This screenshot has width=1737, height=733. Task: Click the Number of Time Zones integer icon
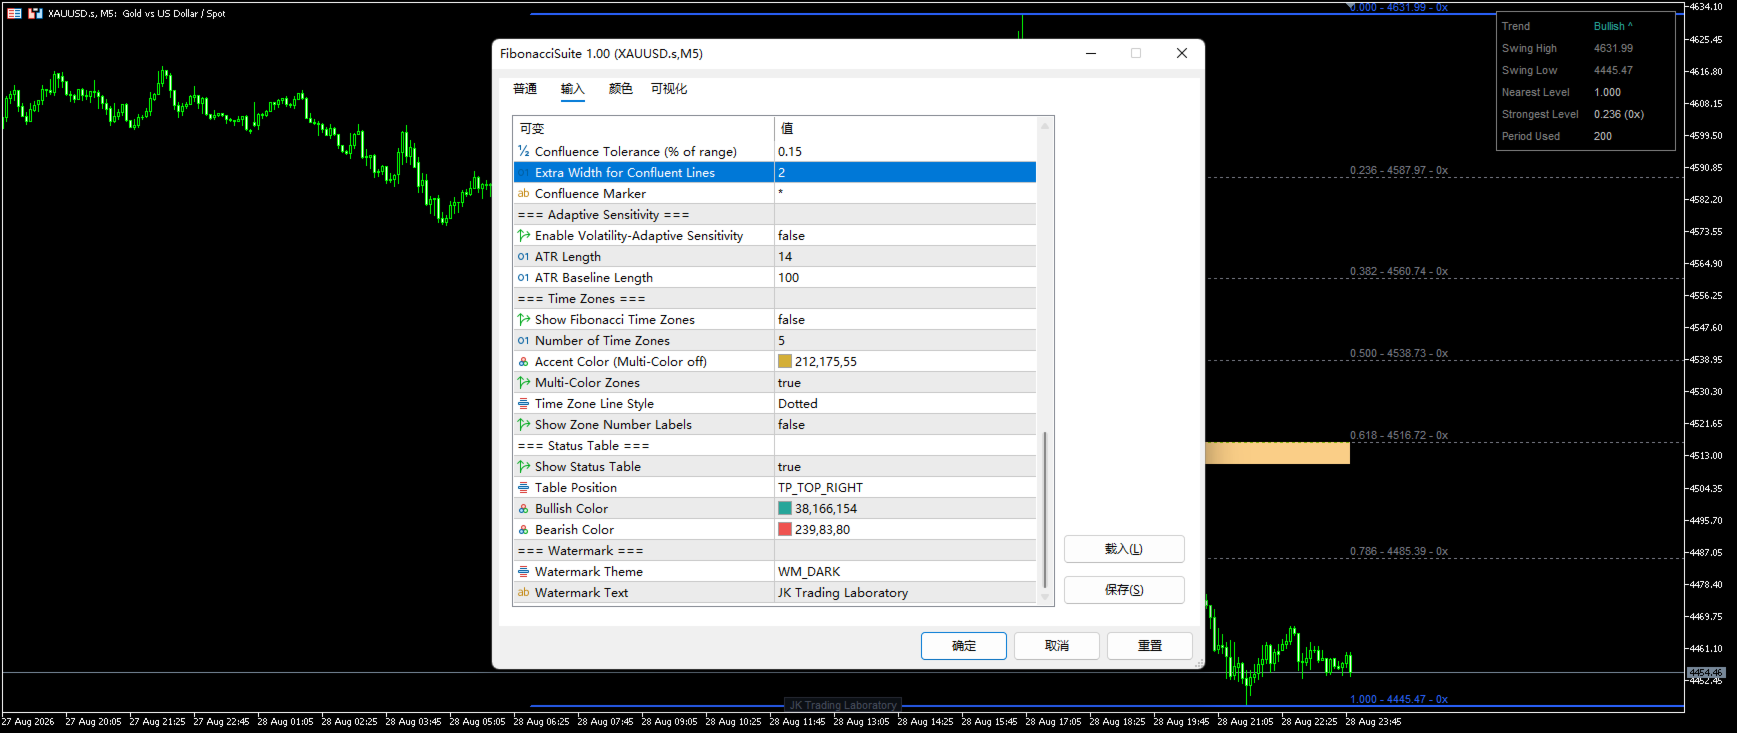[523, 340]
